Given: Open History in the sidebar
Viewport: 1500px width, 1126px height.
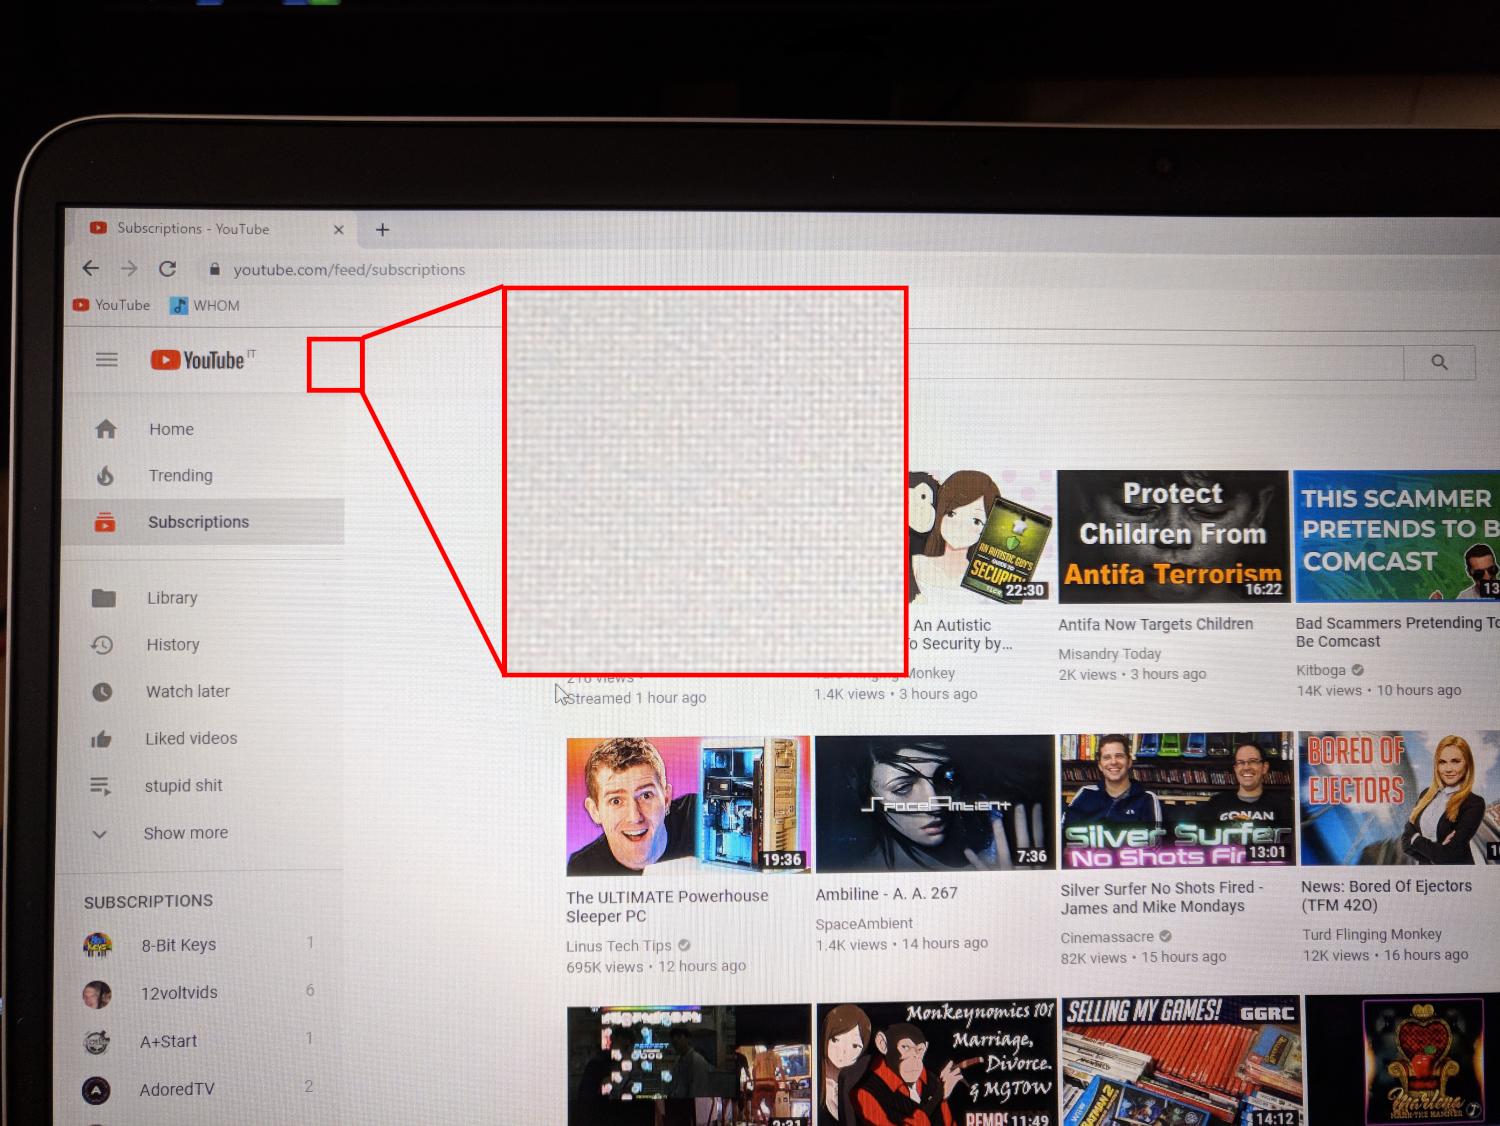Looking at the screenshot, I should (x=172, y=645).
